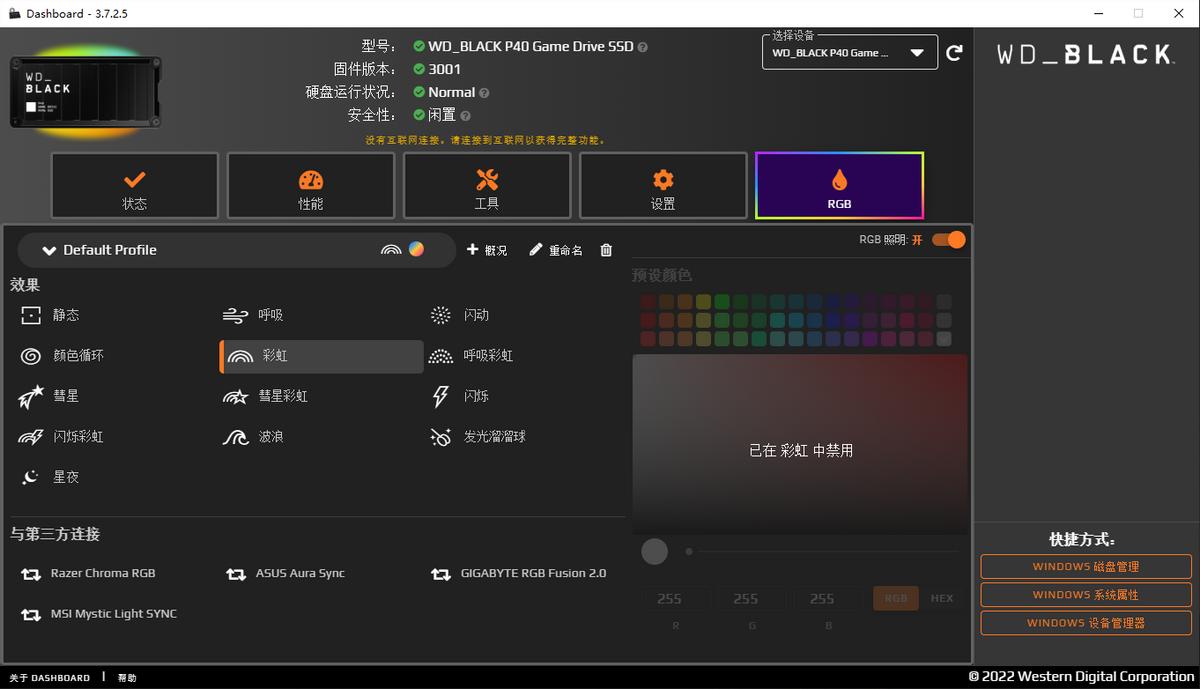Toggle the RGB 照明 switch off
The height and width of the screenshot is (689, 1200).
[x=947, y=240]
